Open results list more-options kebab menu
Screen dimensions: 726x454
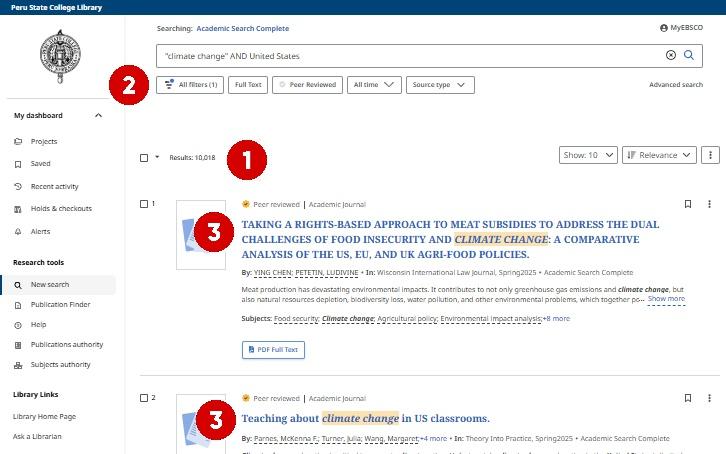710,155
